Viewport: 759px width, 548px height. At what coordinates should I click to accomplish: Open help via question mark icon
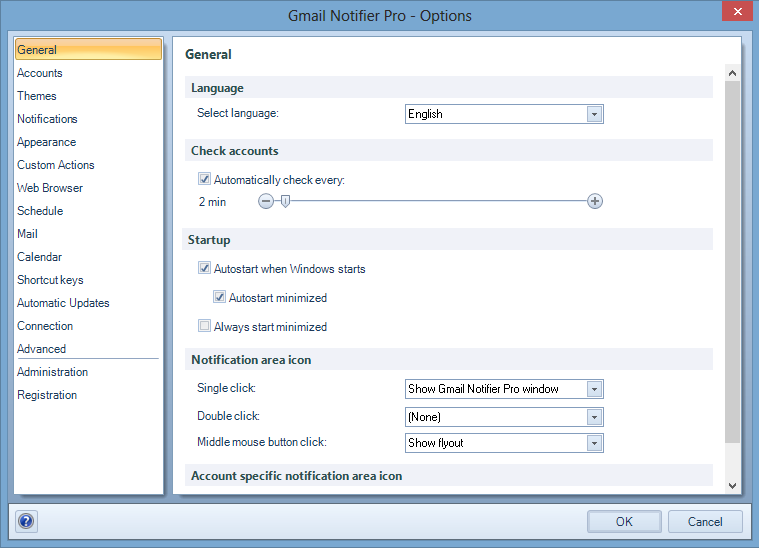coord(26,521)
